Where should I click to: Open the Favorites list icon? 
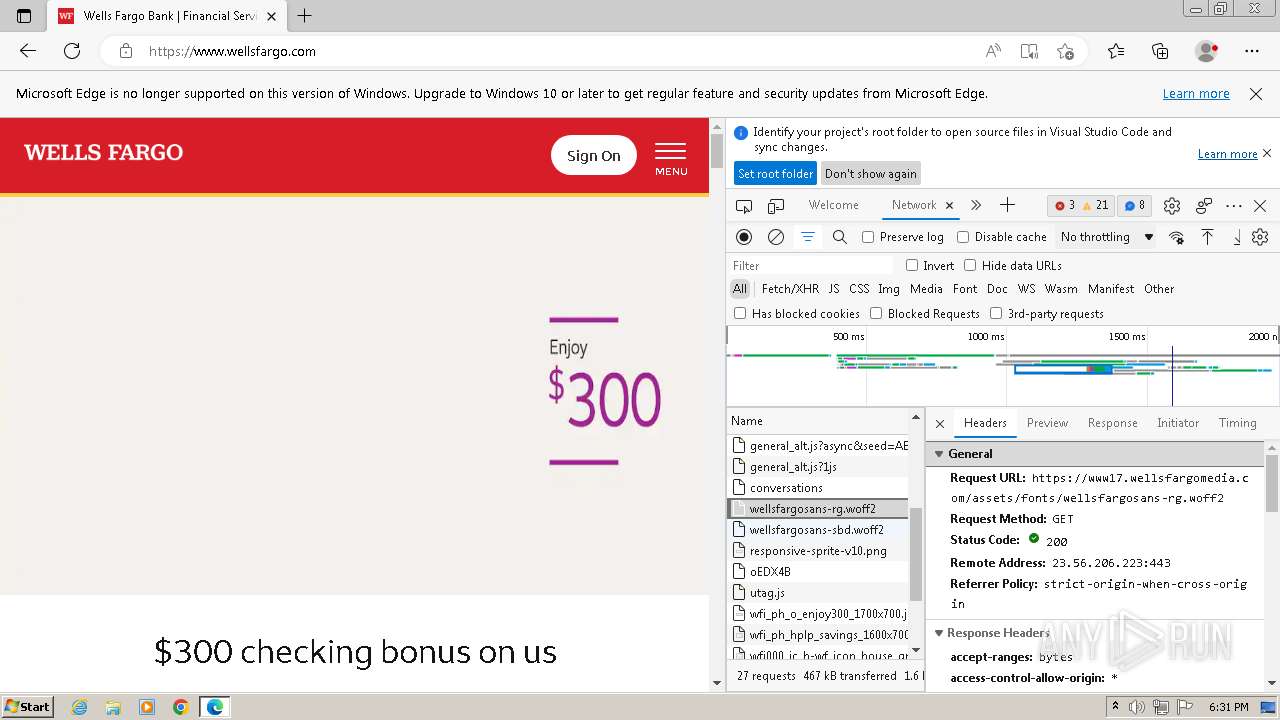[x=1116, y=51]
